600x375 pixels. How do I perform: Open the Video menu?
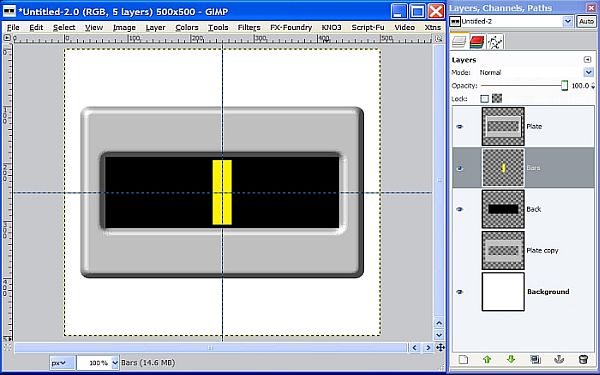(404, 28)
